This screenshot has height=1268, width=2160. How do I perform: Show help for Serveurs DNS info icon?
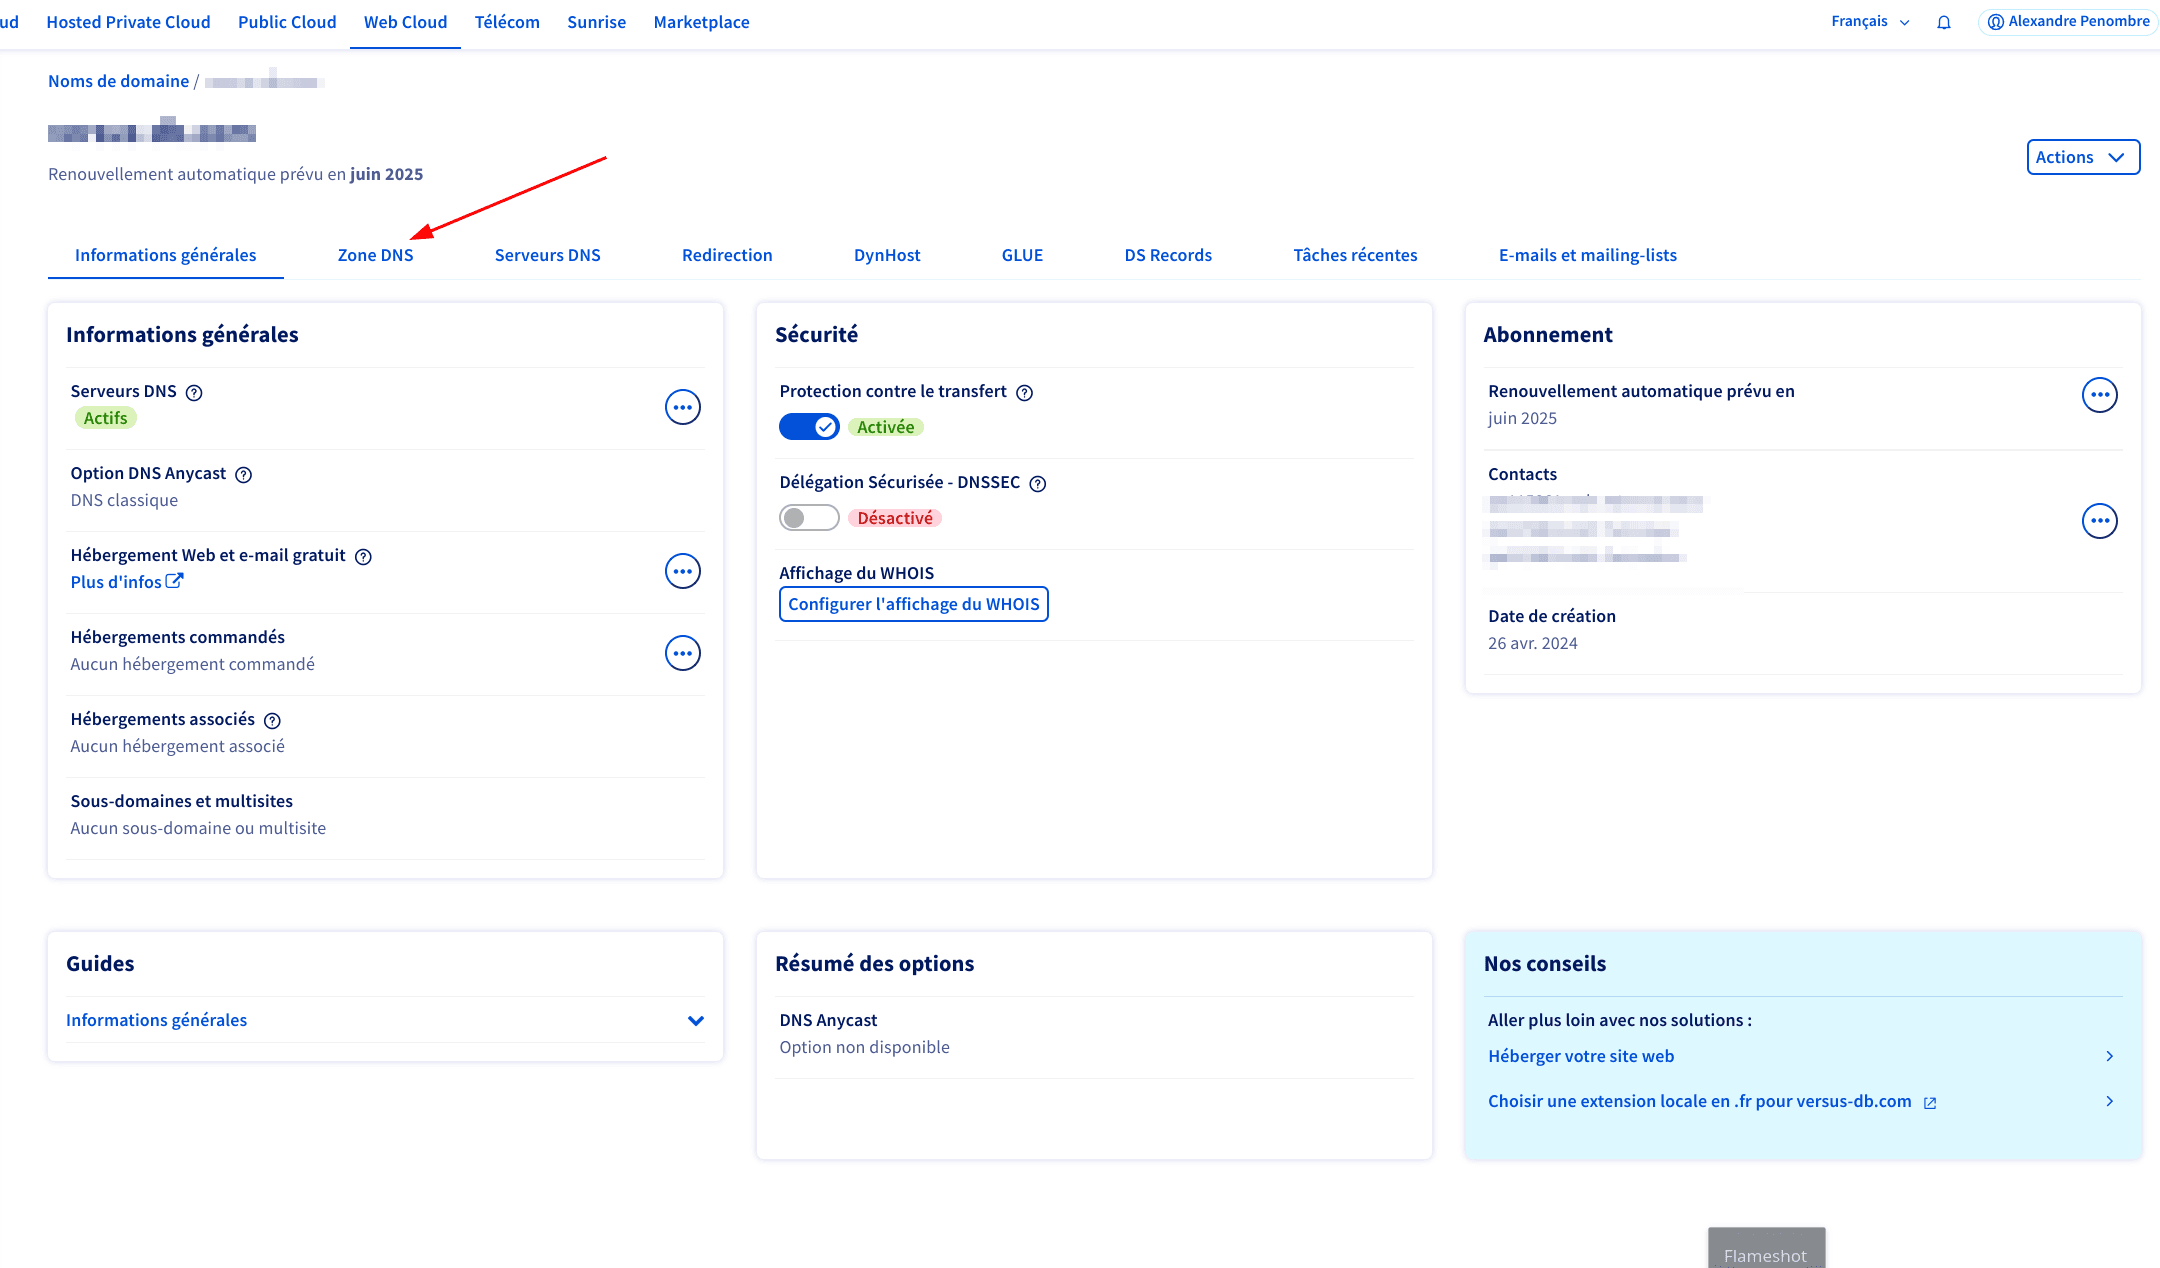[194, 393]
